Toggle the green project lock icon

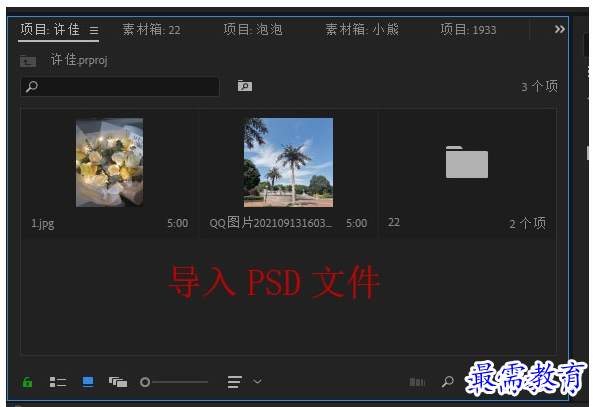[27, 382]
